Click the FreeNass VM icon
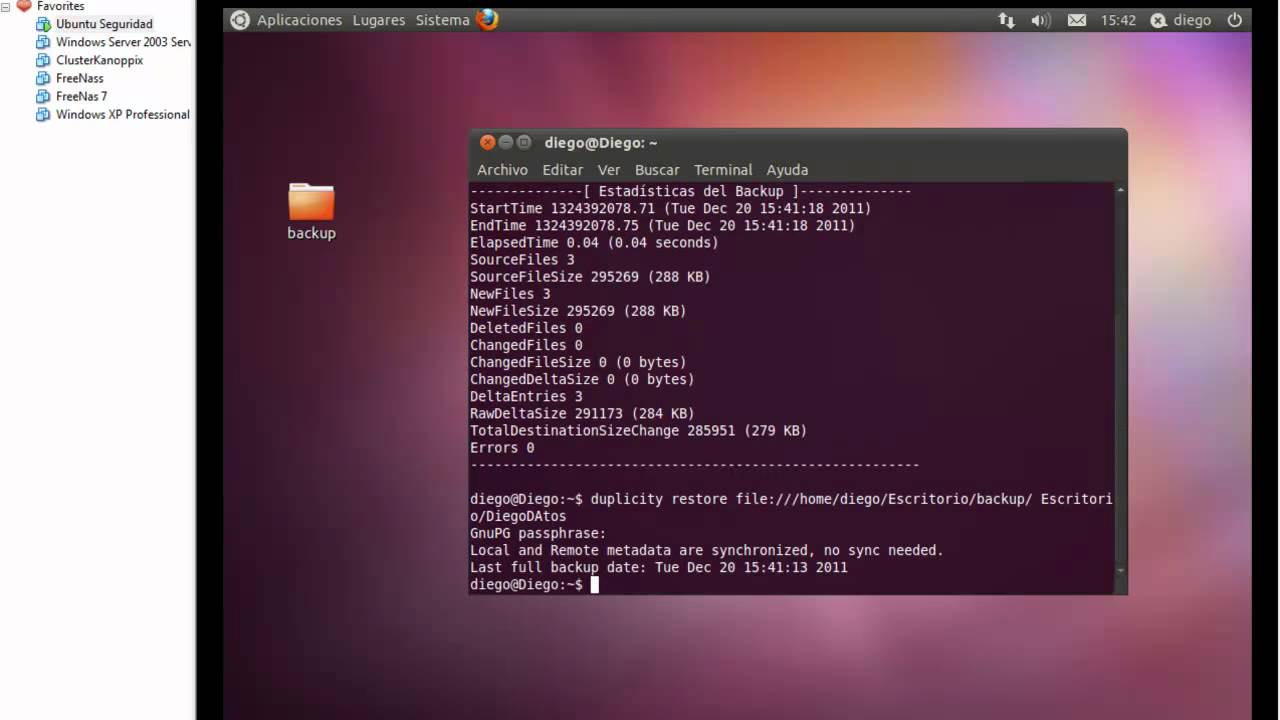Viewport: 1280px width, 720px height. click(43, 78)
